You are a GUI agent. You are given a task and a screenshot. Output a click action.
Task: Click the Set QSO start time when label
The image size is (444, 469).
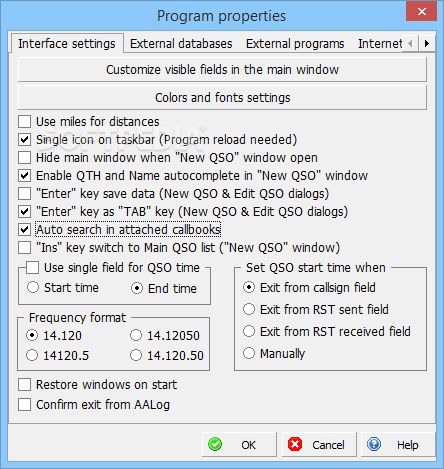pos(316,268)
